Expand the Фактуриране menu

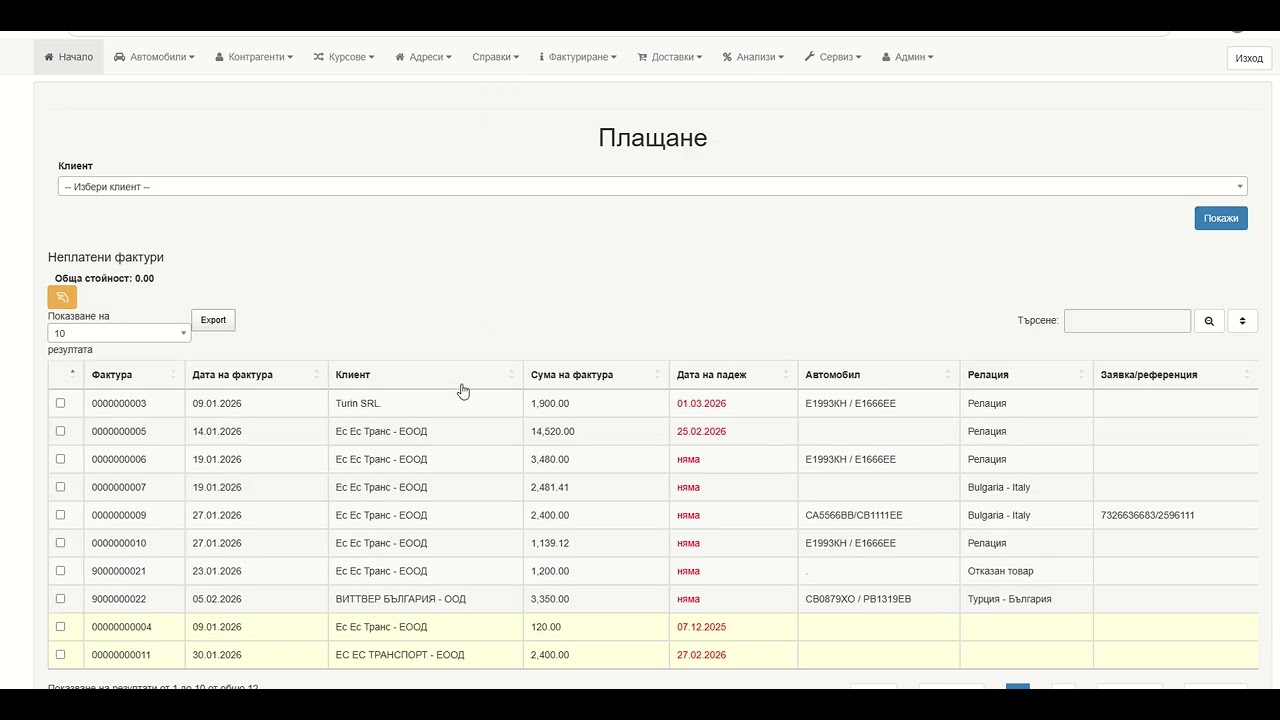point(578,57)
